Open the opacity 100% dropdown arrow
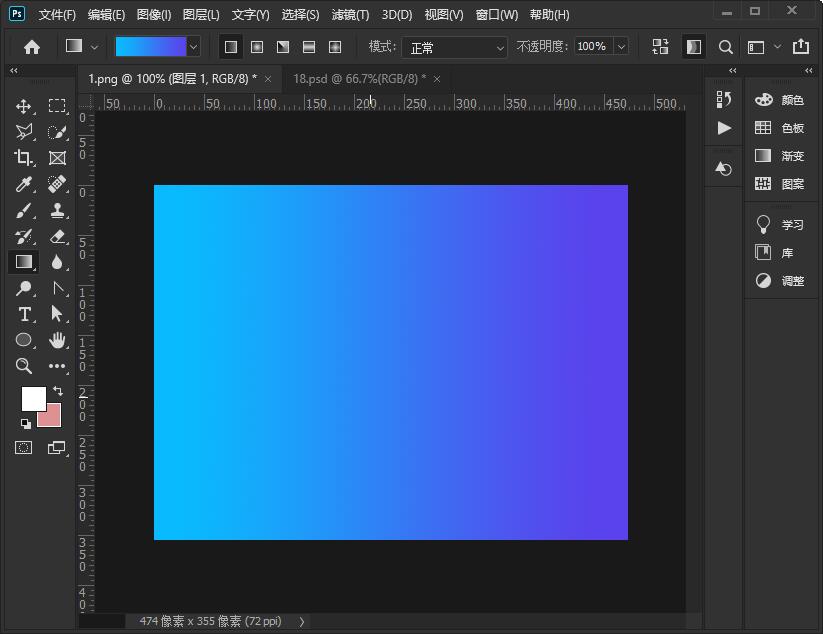This screenshot has width=823, height=634. coord(621,47)
